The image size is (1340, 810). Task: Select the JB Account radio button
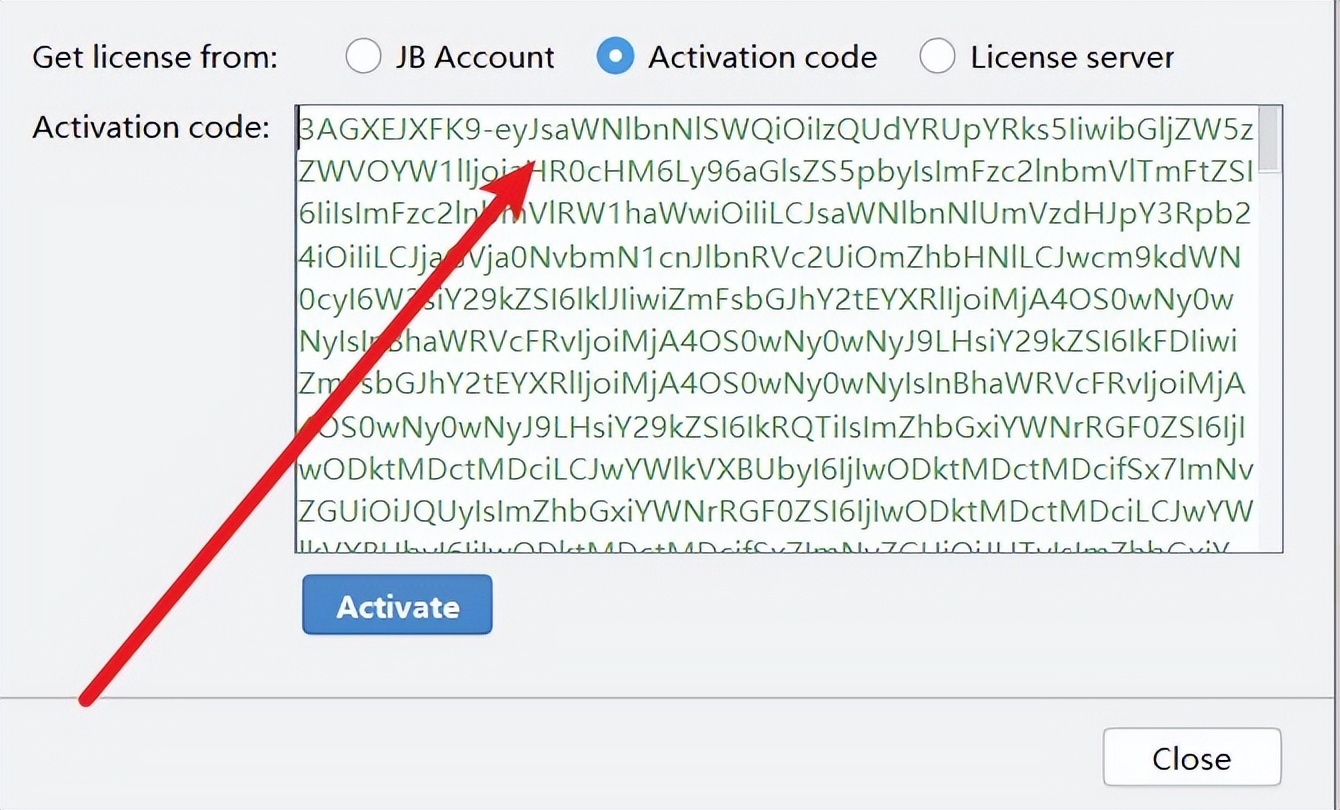point(363,57)
